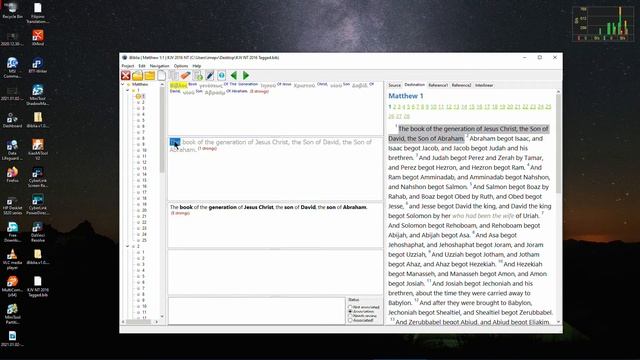
Task: Select the 'Associated' status radio button
Action: (350, 320)
